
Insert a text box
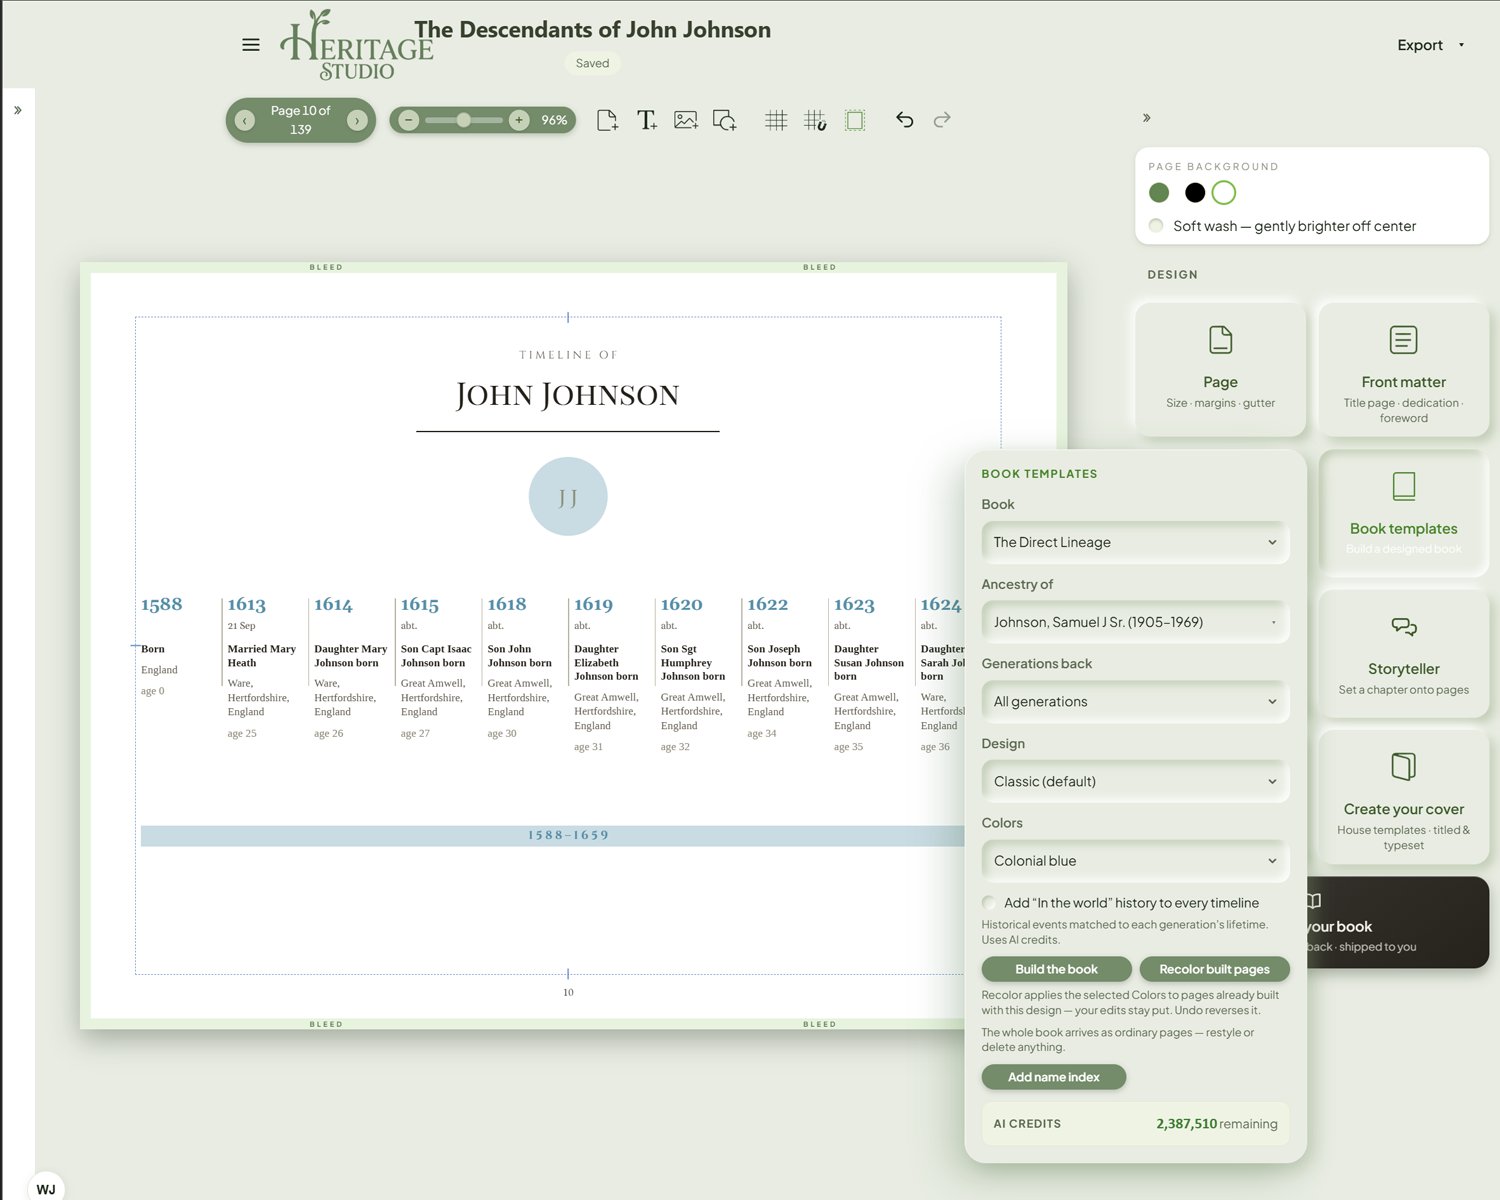(x=647, y=120)
